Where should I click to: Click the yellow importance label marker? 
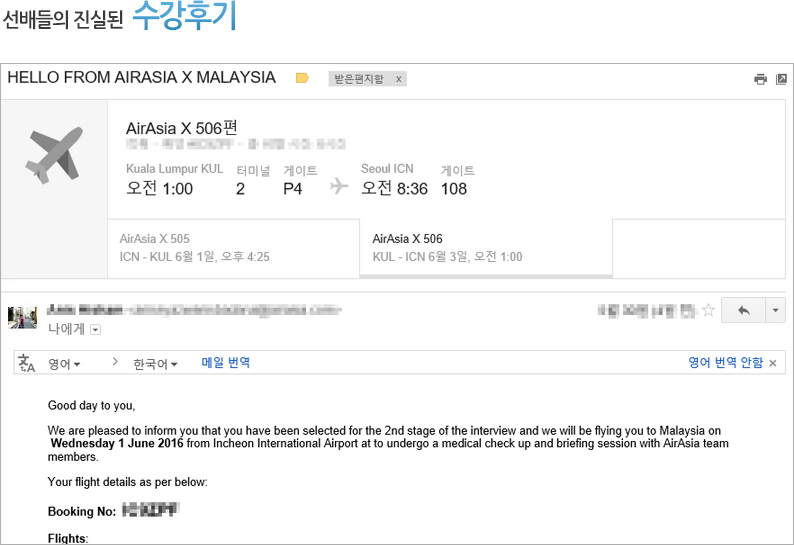coord(302,78)
